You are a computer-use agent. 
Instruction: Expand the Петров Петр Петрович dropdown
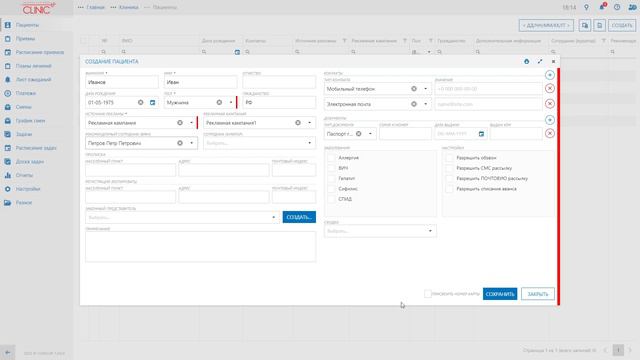click(x=191, y=143)
